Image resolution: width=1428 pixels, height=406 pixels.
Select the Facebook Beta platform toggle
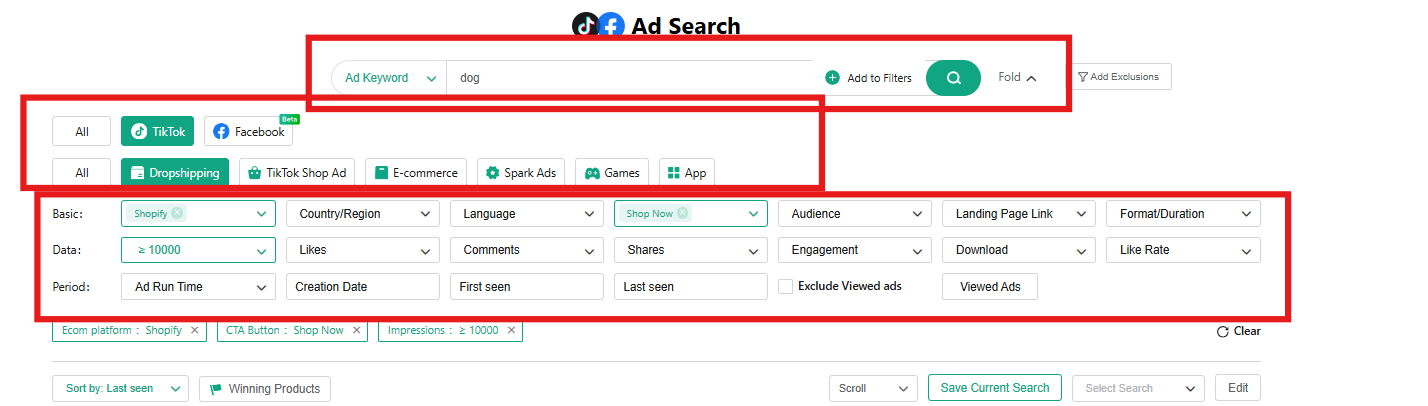[x=248, y=132]
